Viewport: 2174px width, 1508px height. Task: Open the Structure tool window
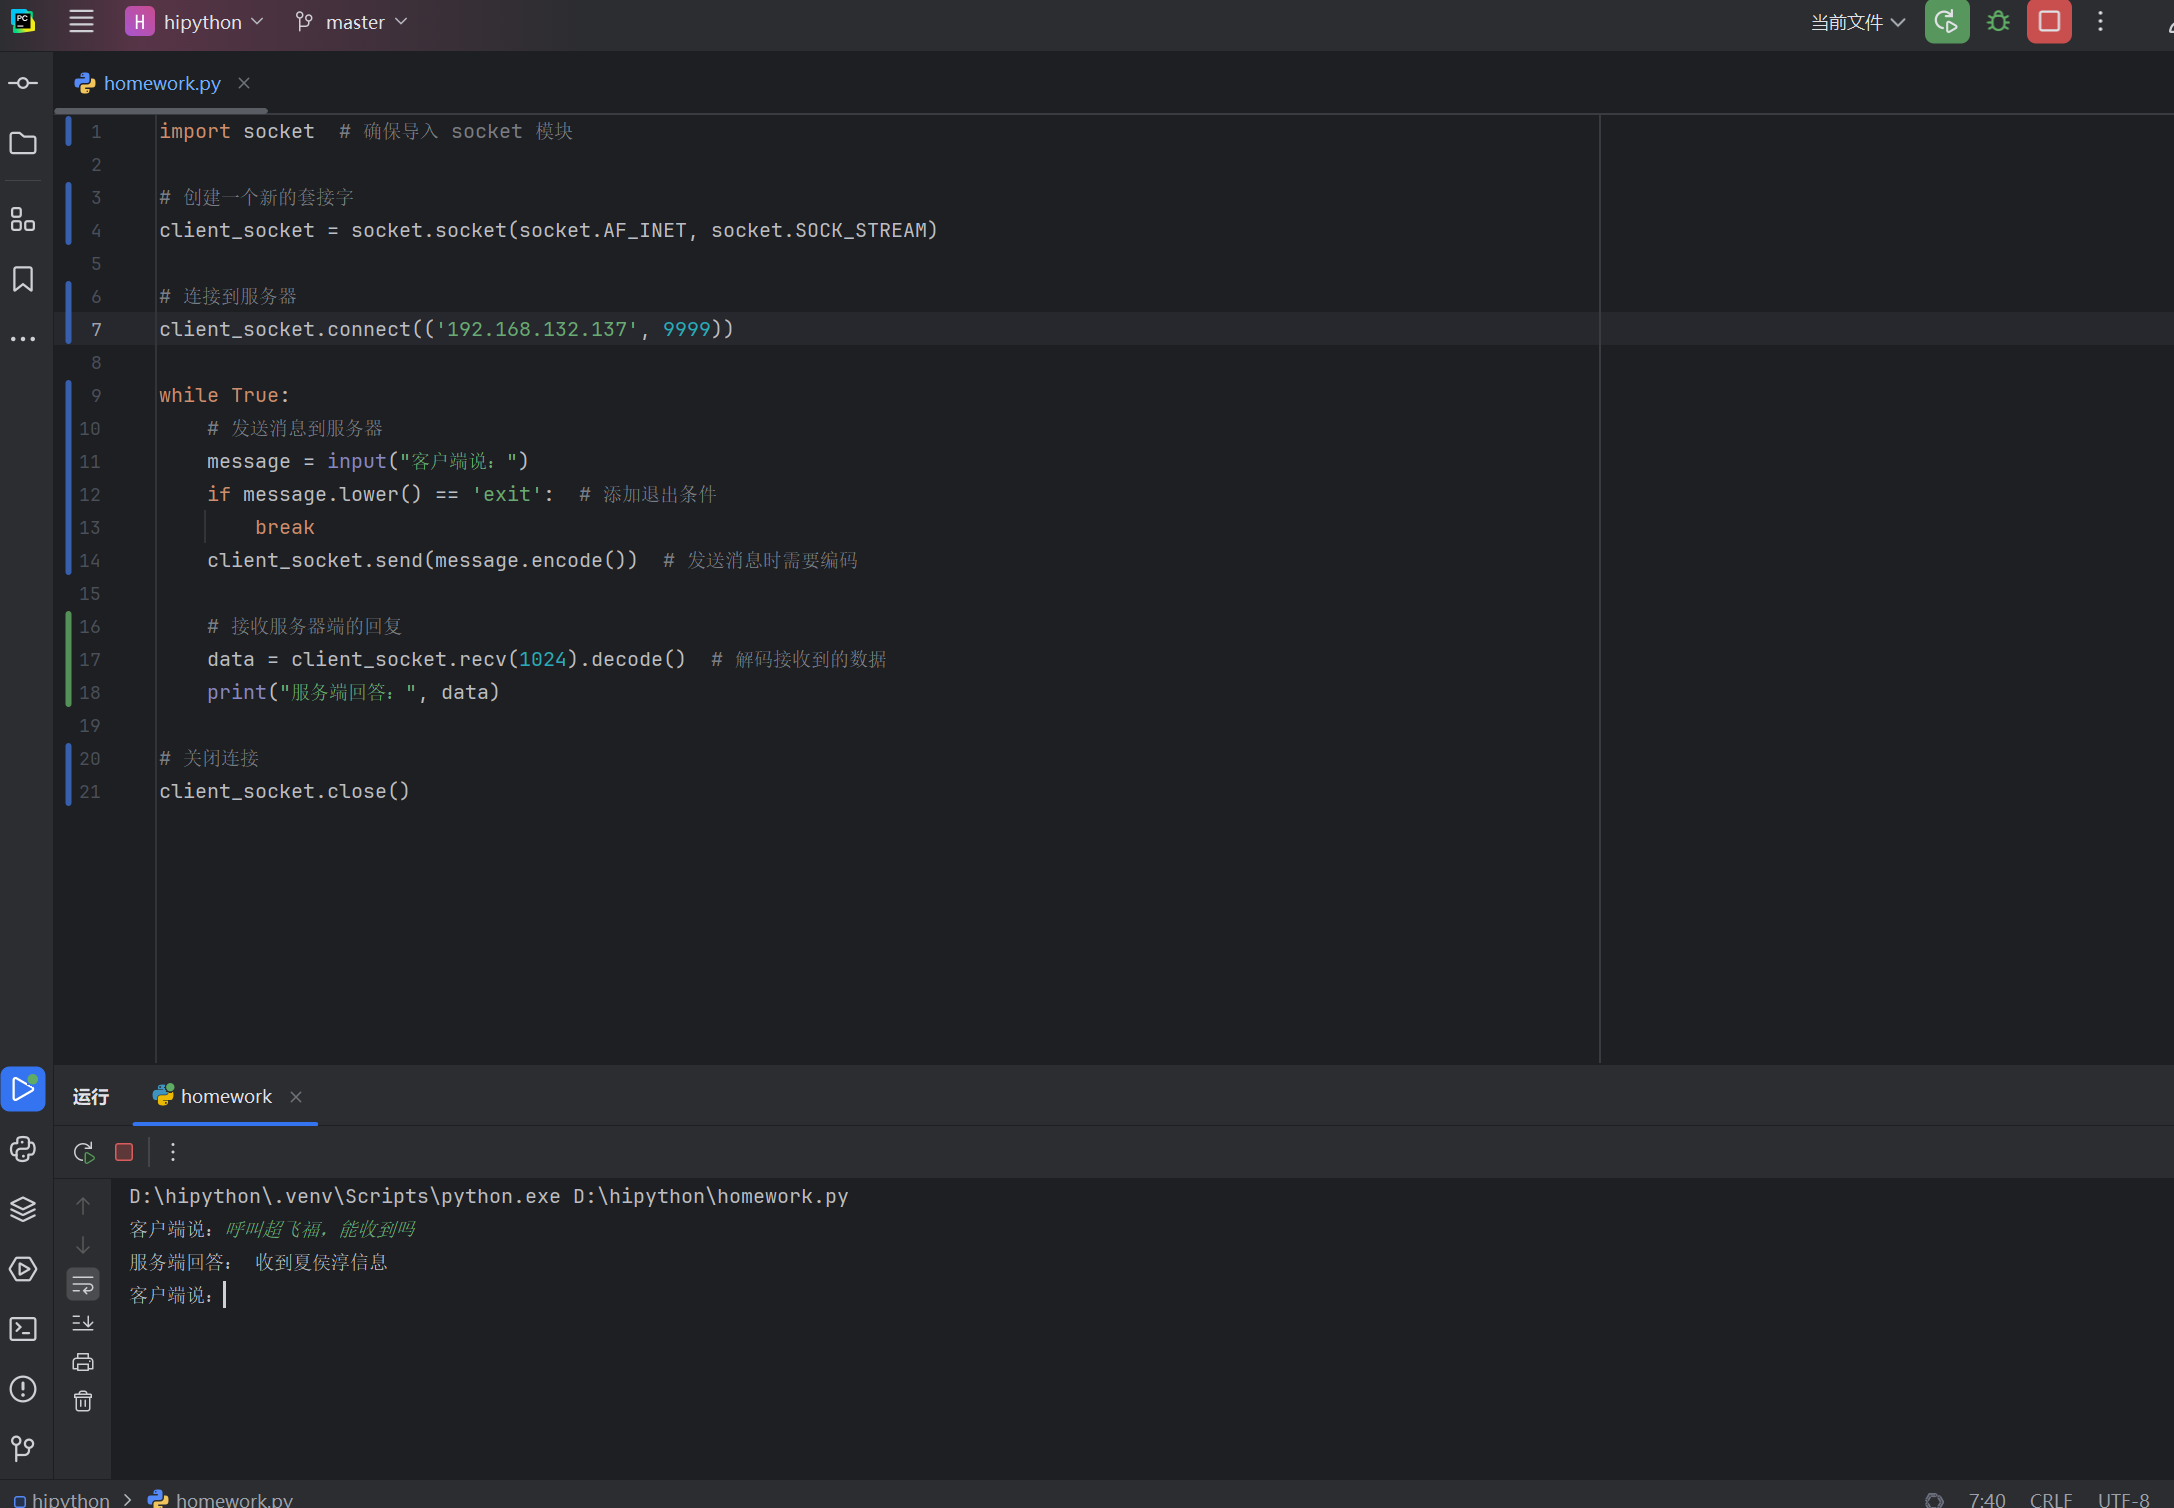(23, 219)
